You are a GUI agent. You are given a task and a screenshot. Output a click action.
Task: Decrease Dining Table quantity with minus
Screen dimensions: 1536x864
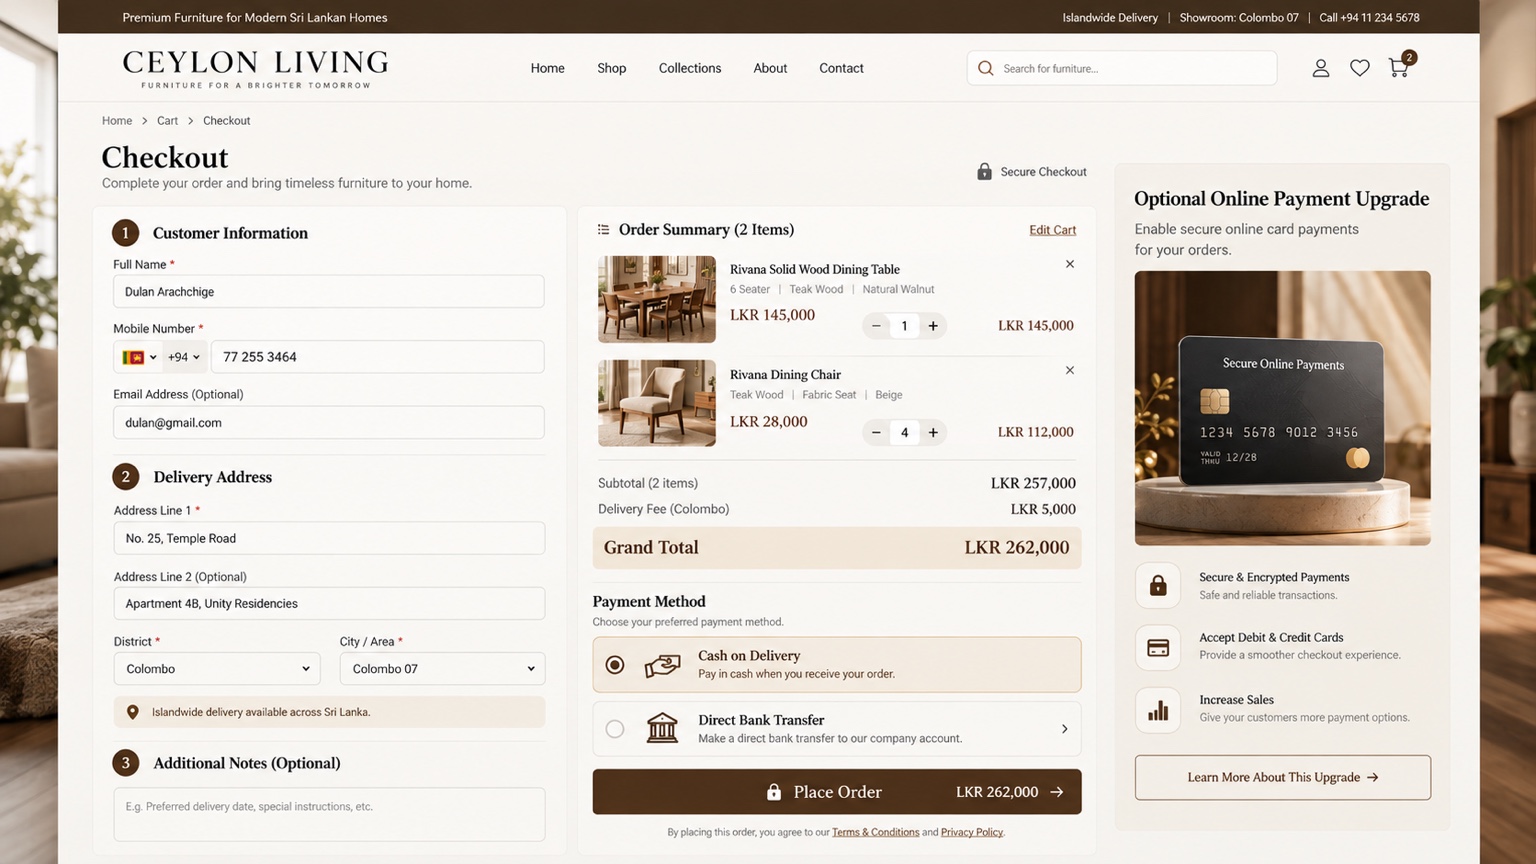(x=876, y=325)
